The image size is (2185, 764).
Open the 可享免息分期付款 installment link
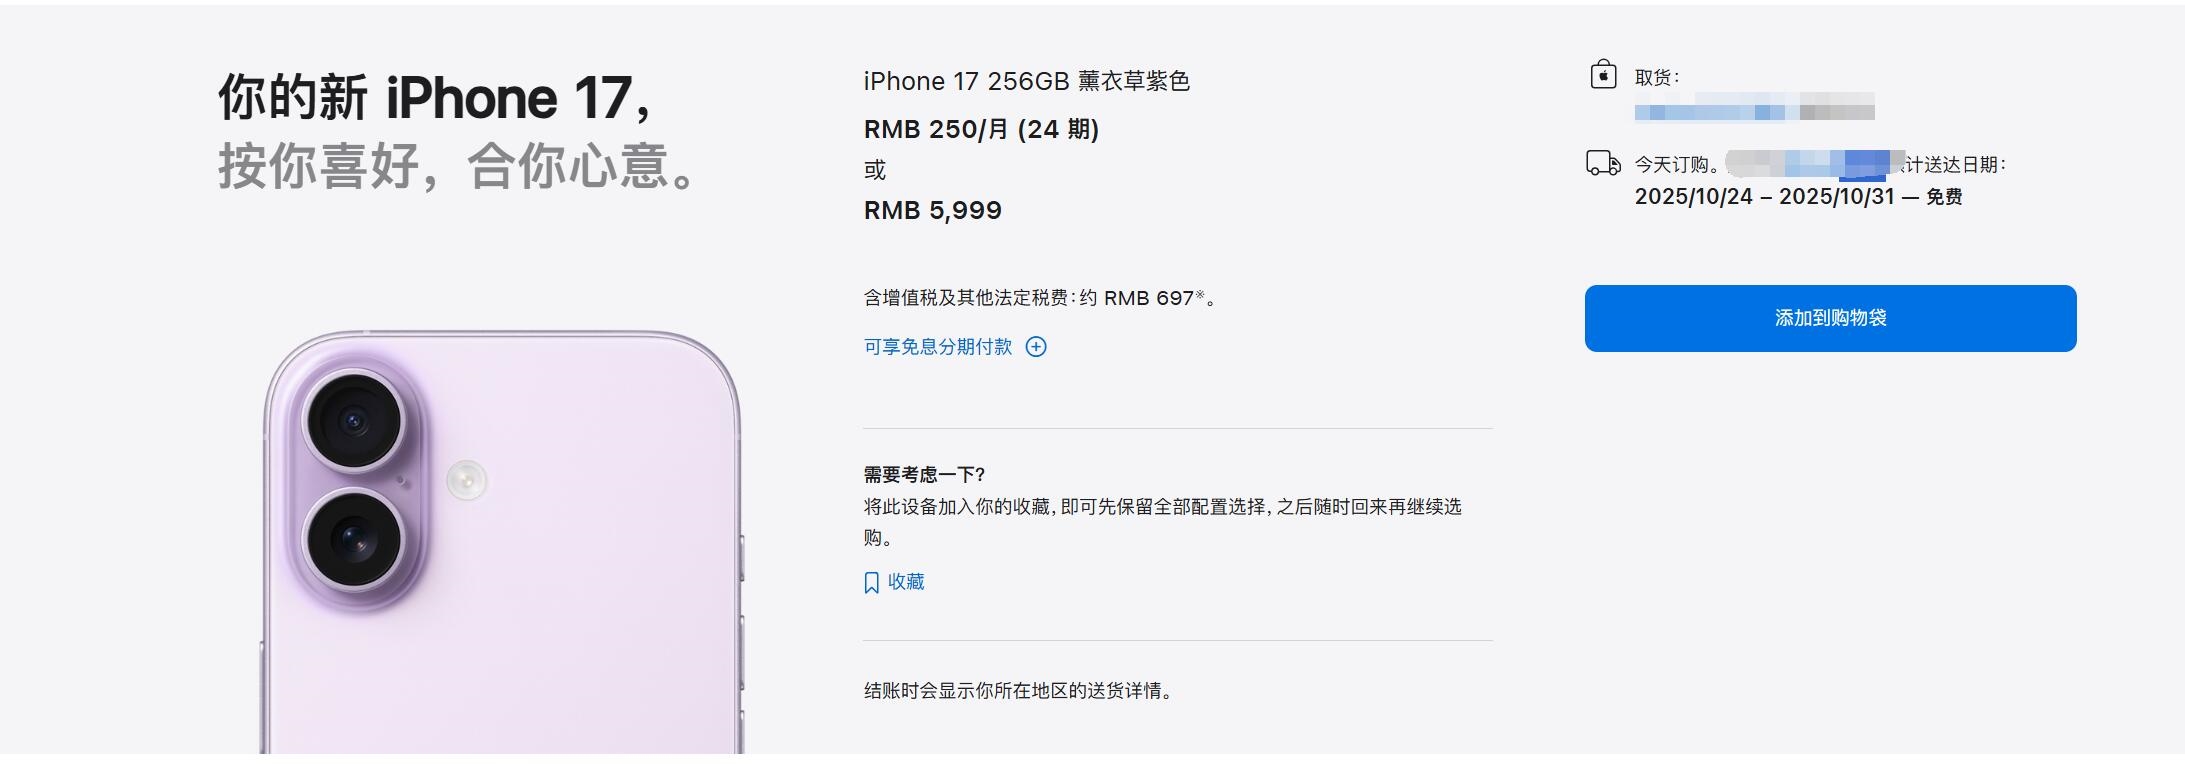(x=938, y=347)
